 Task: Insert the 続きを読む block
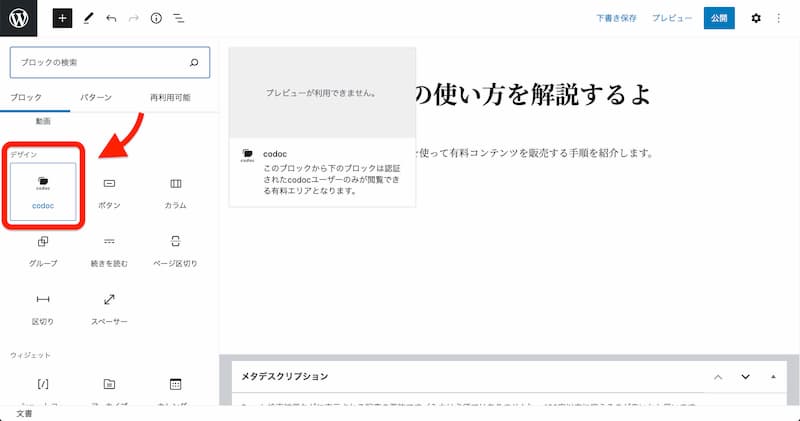[109, 250]
